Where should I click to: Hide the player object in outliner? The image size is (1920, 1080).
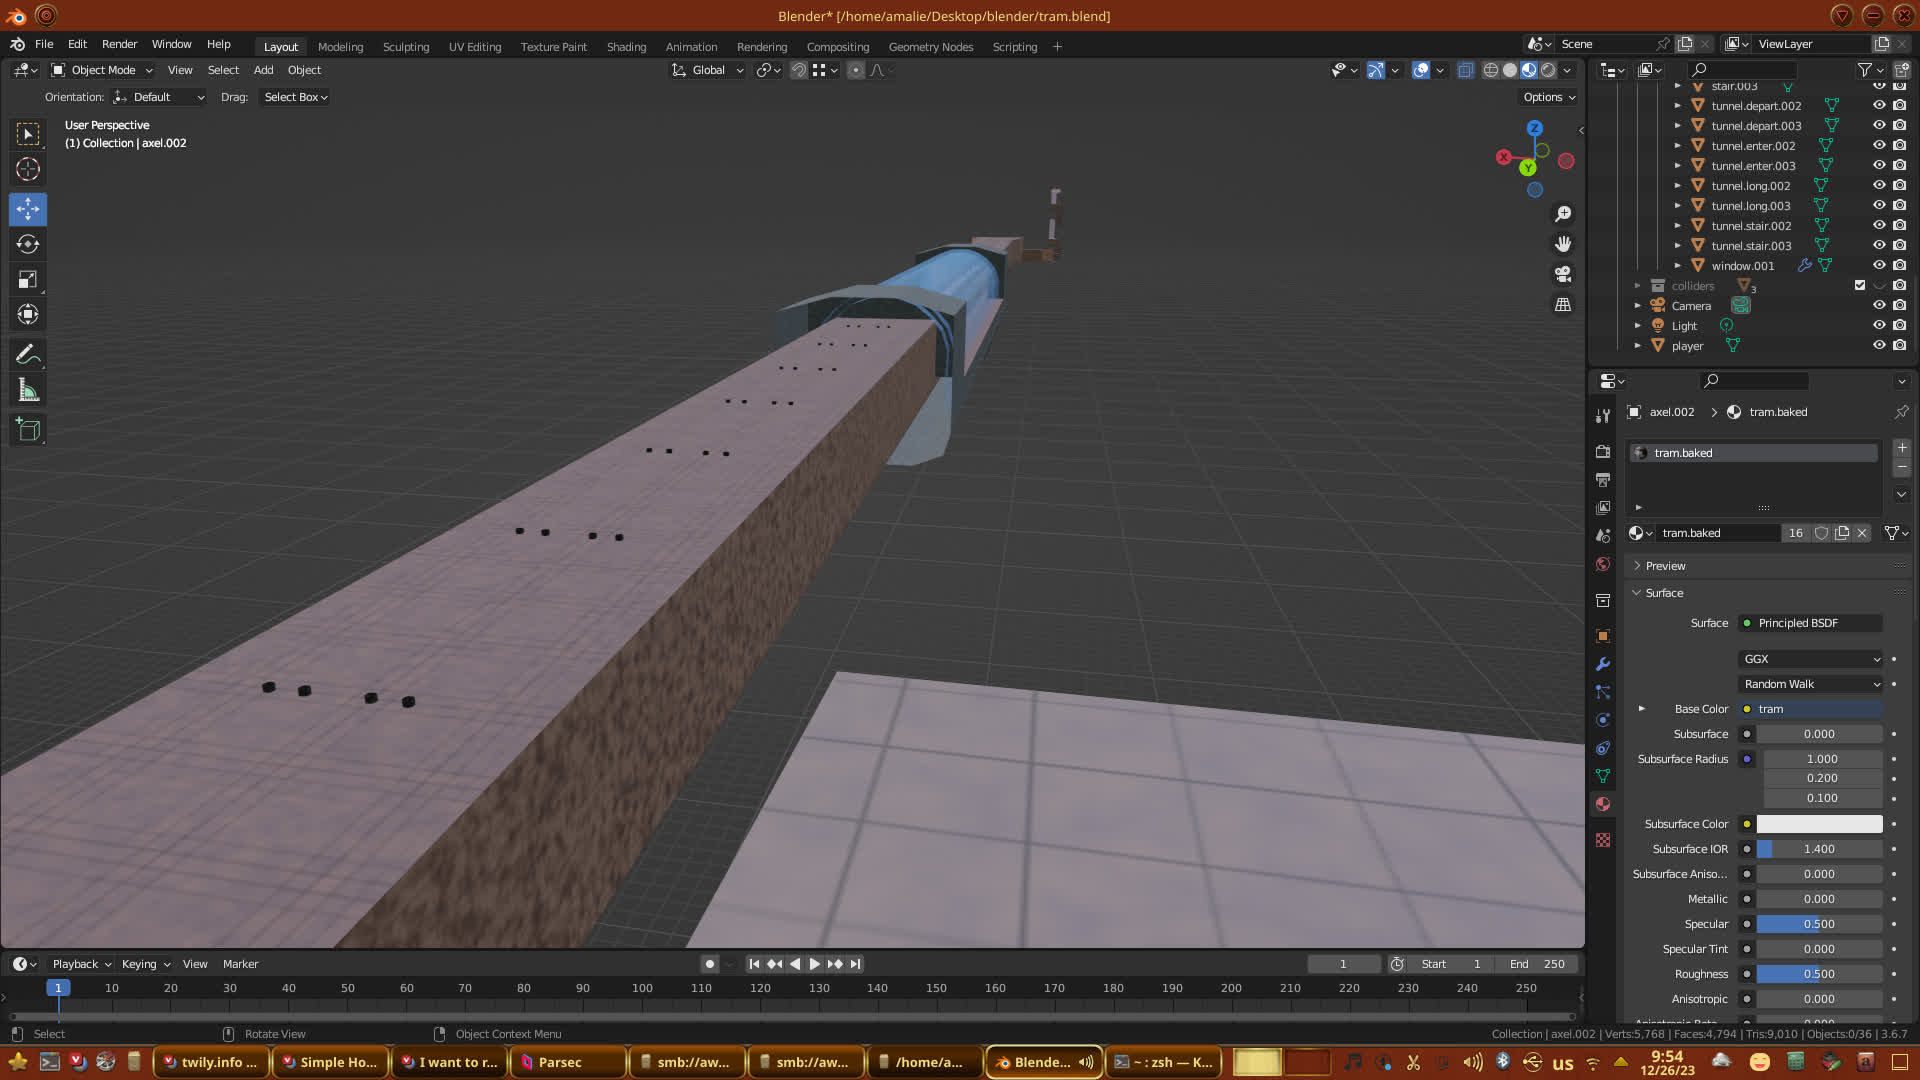coord(1879,345)
